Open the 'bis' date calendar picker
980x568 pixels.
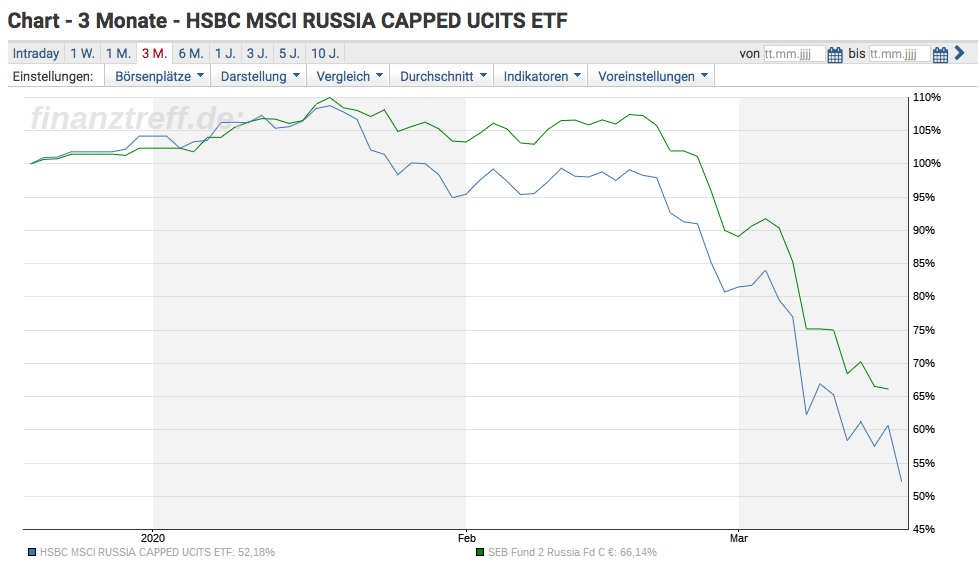pos(940,54)
